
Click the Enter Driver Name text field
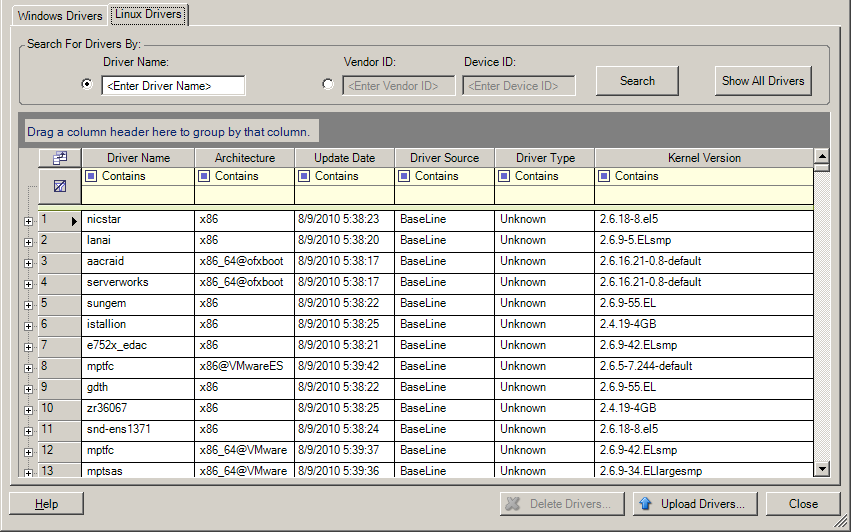[x=173, y=86]
